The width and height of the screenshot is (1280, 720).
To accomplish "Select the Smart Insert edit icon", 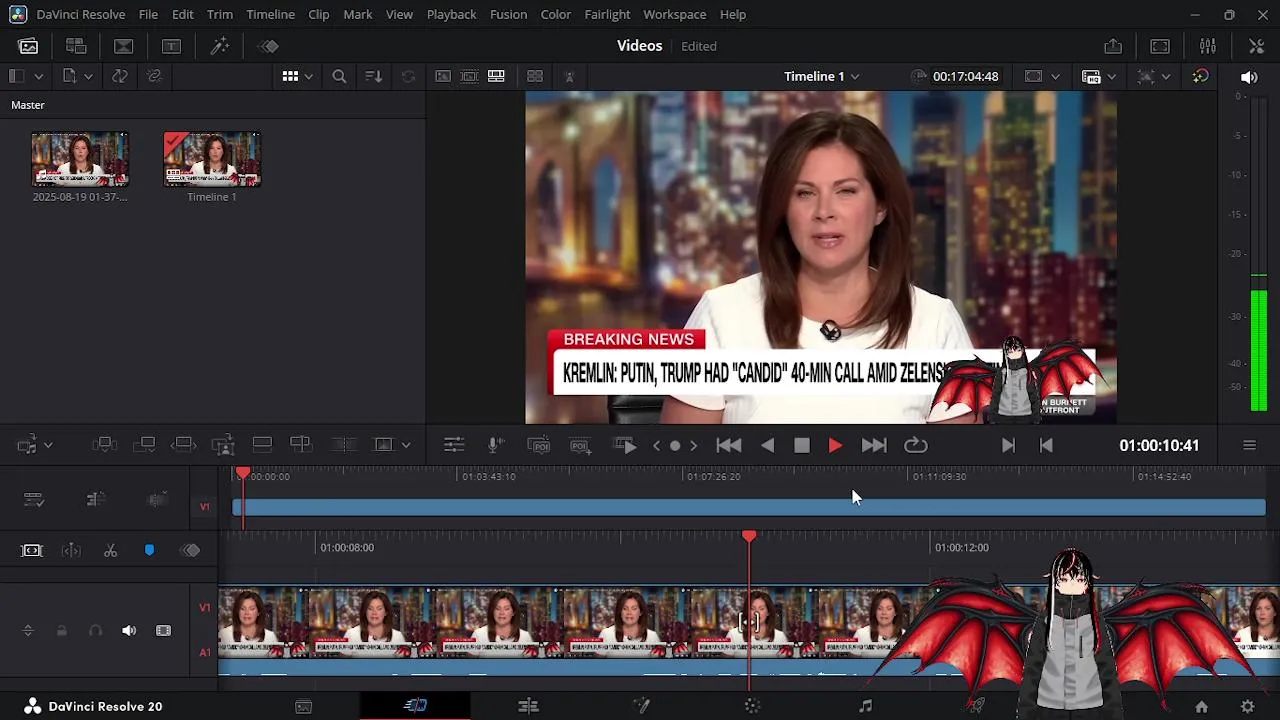I will (105, 444).
